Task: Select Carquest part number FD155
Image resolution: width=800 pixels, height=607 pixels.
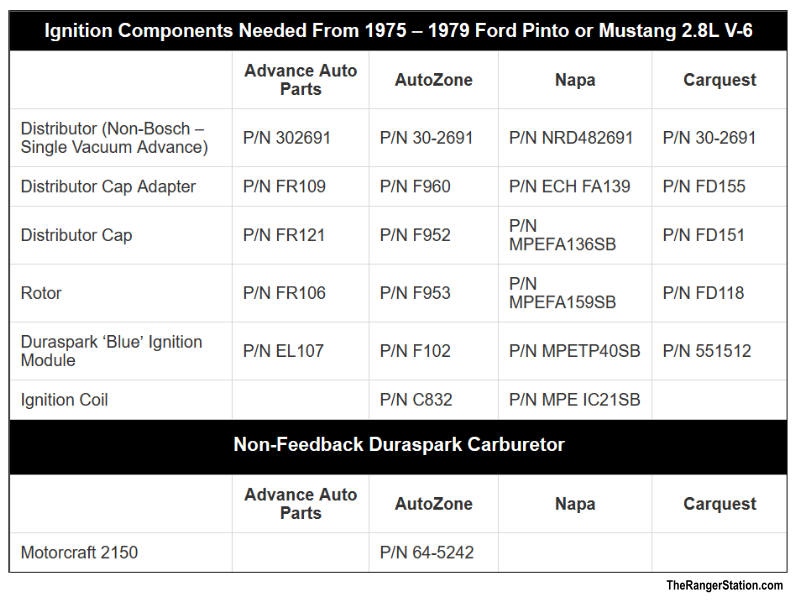Action: coord(704,186)
